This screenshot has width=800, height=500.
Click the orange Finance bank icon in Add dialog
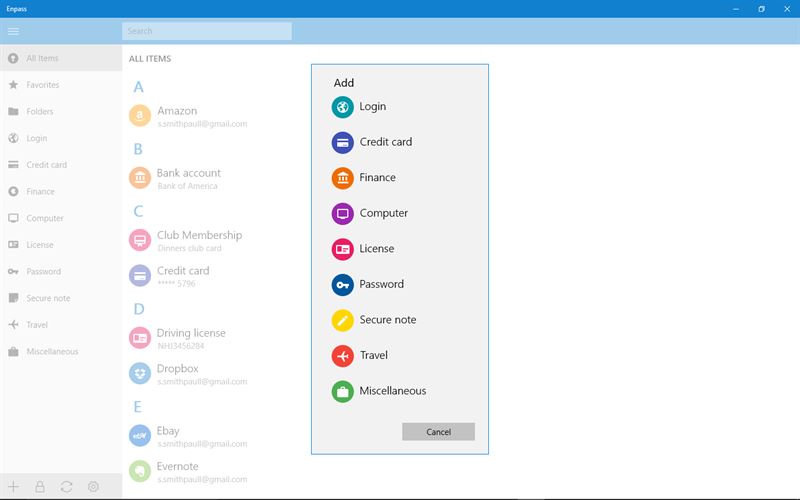click(342, 178)
